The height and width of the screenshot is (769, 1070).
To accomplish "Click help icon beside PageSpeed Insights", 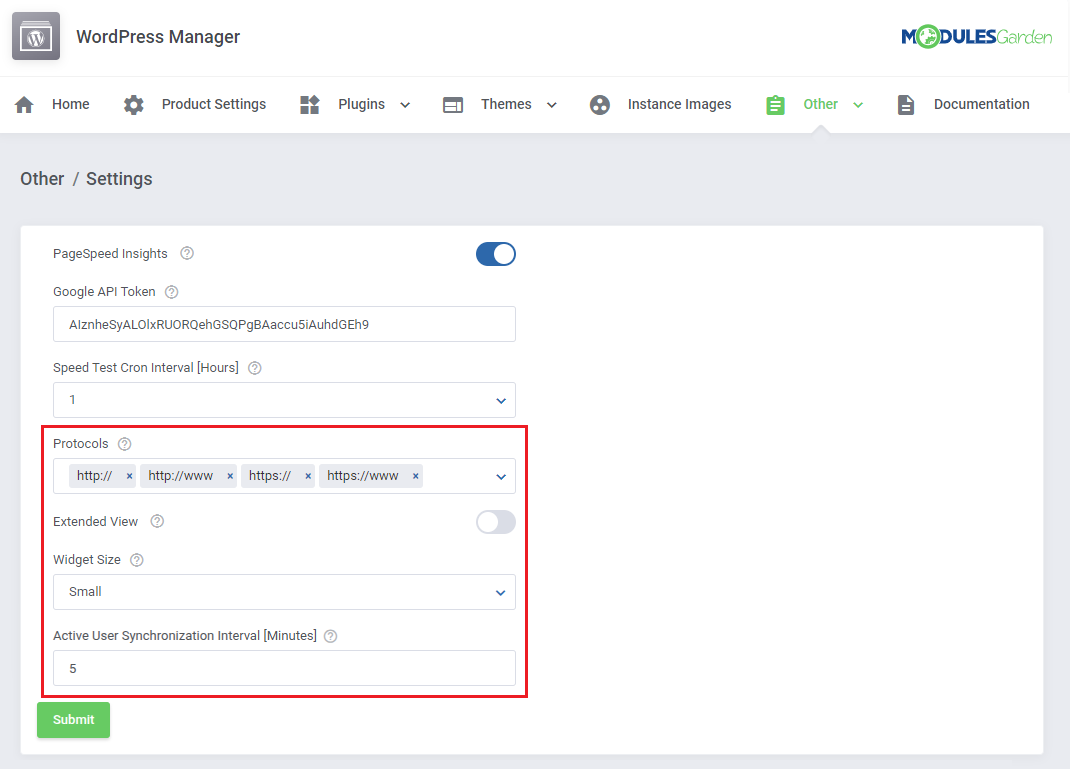I will pos(187,253).
